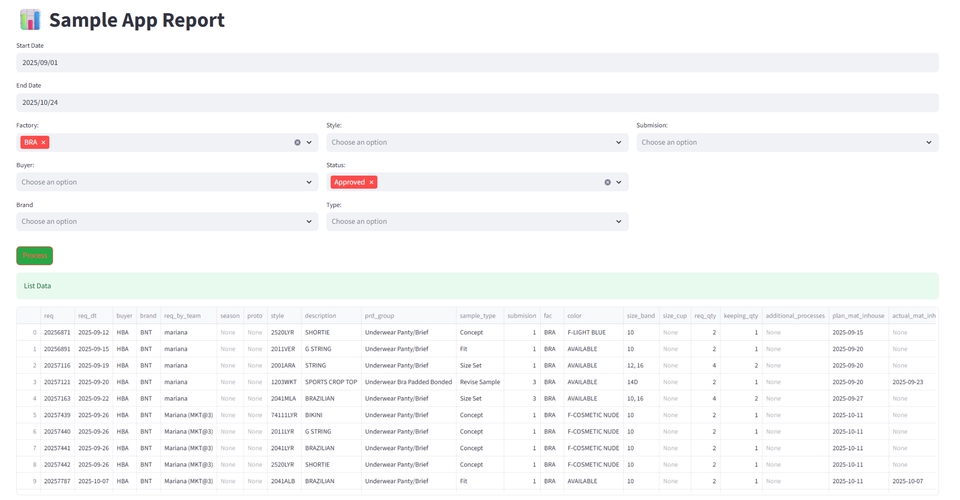This screenshot has width=960, height=500.
Task: Open the Style dropdown
Action: point(476,143)
